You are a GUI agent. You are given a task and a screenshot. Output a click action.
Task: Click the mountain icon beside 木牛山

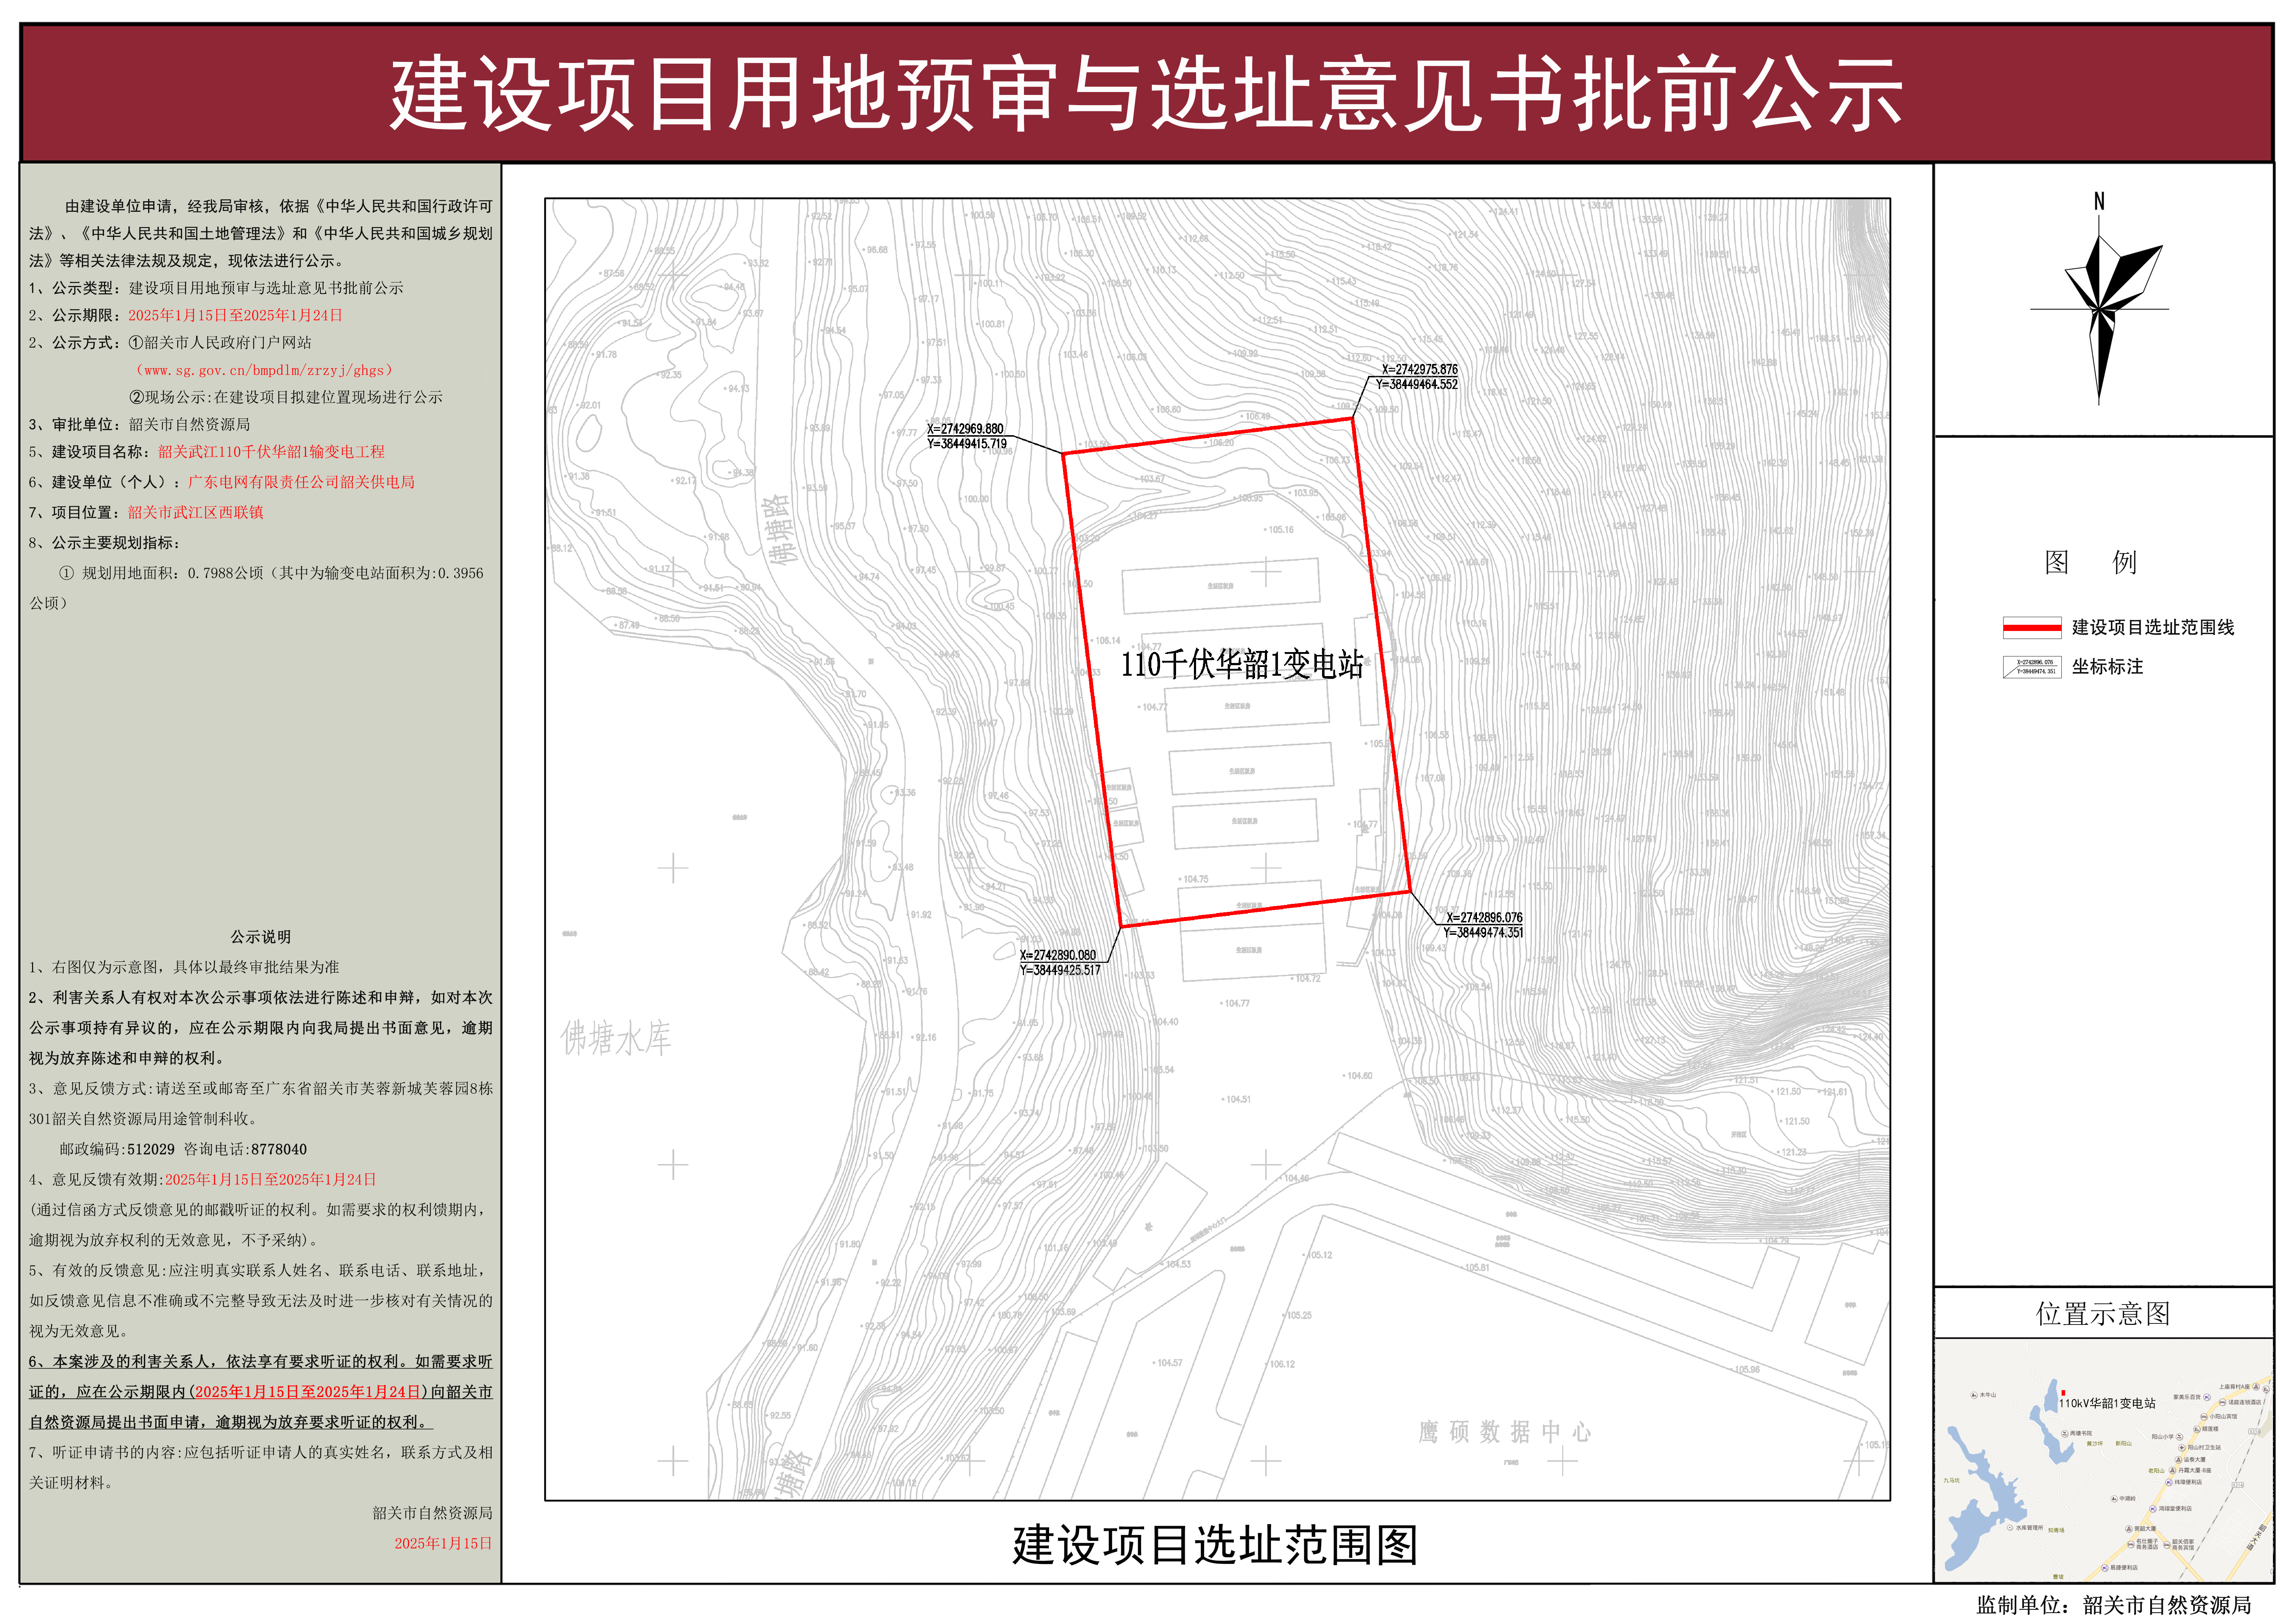(1974, 1395)
